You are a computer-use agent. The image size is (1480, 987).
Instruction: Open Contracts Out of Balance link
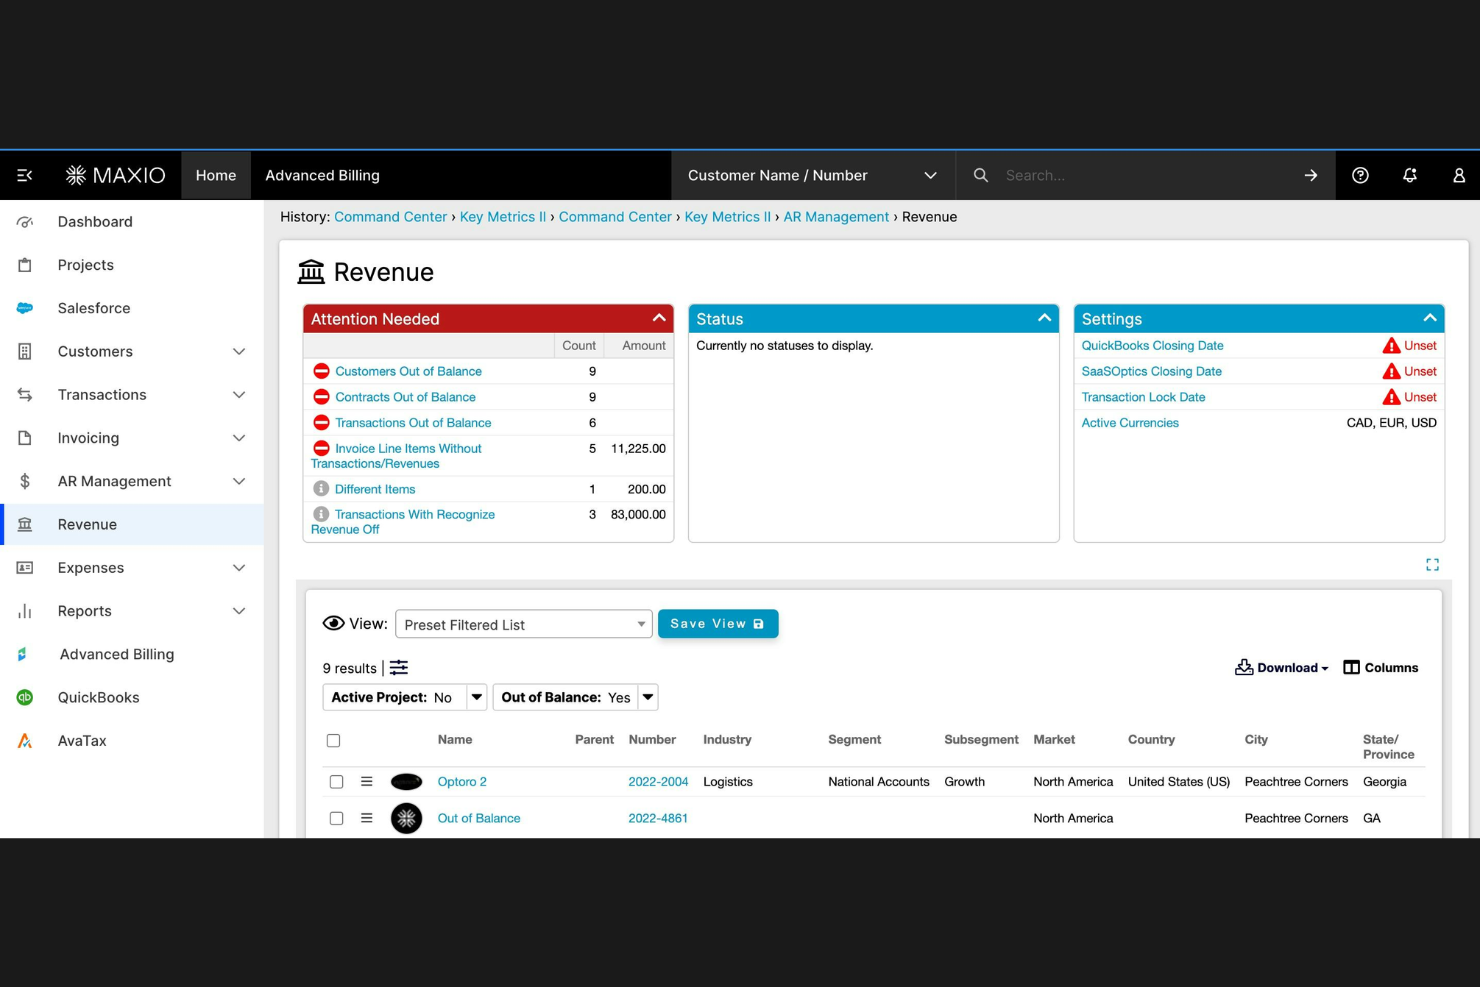click(x=405, y=397)
